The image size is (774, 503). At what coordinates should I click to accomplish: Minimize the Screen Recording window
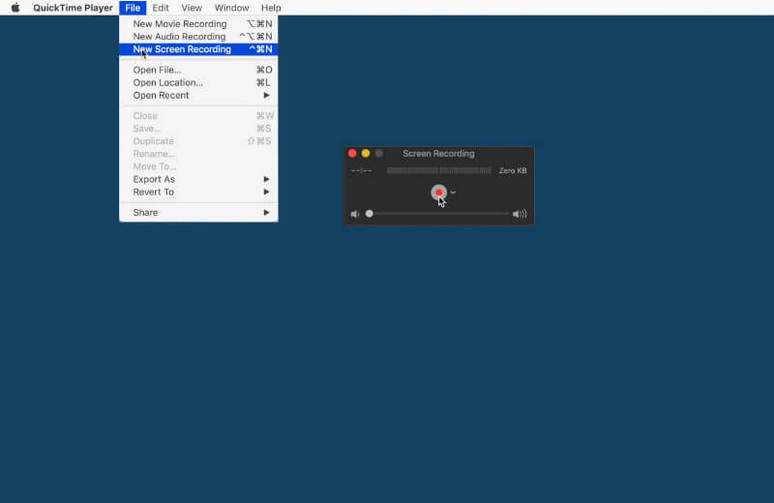pyautogui.click(x=365, y=153)
